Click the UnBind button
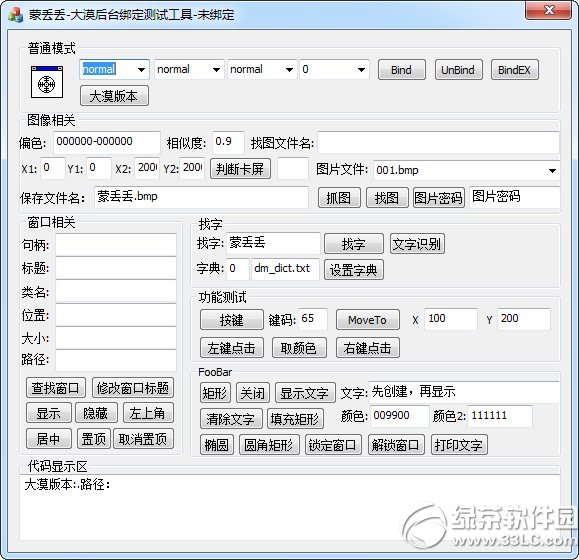This screenshot has width=579, height=560. point(458,70)
